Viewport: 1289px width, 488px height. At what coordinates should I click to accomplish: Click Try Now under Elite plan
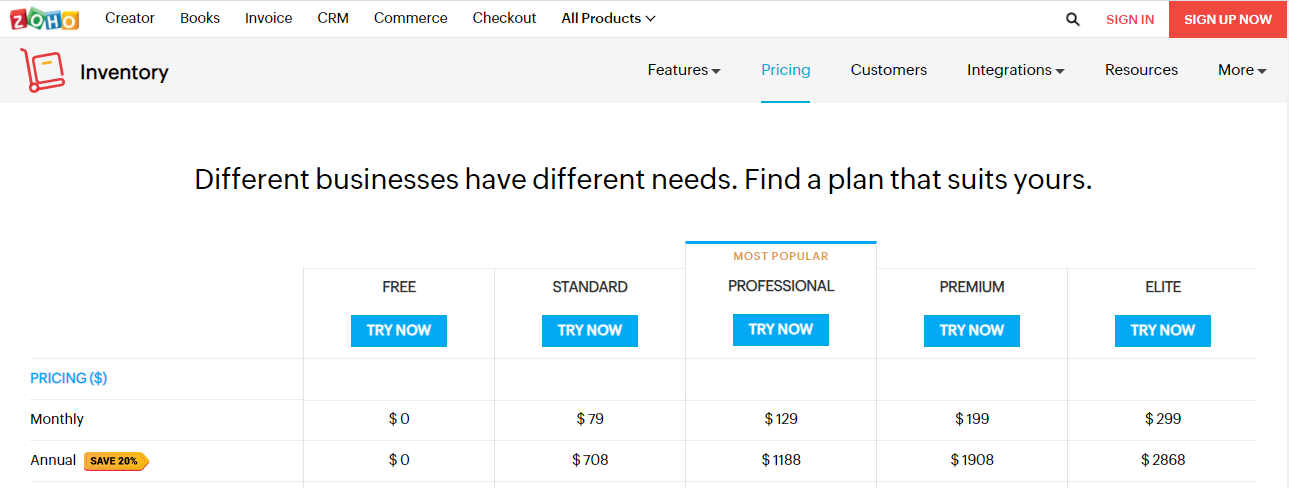[1163, 330]
